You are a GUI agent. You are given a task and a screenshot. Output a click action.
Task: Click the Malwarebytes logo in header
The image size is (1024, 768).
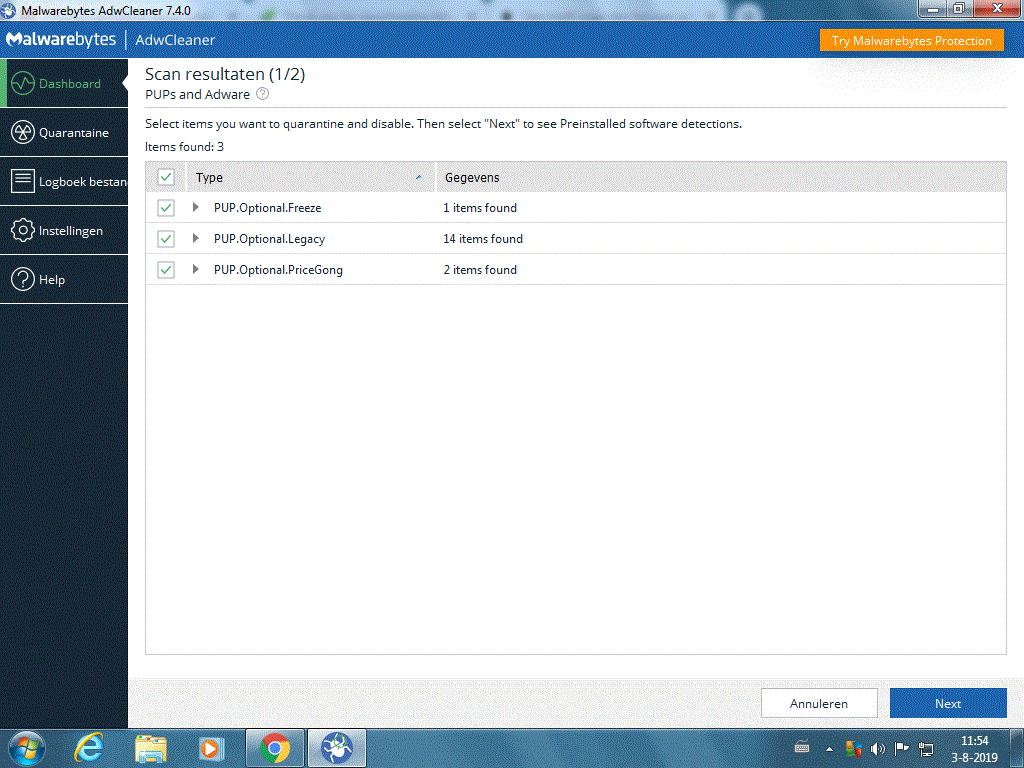(x=61, y=40)
